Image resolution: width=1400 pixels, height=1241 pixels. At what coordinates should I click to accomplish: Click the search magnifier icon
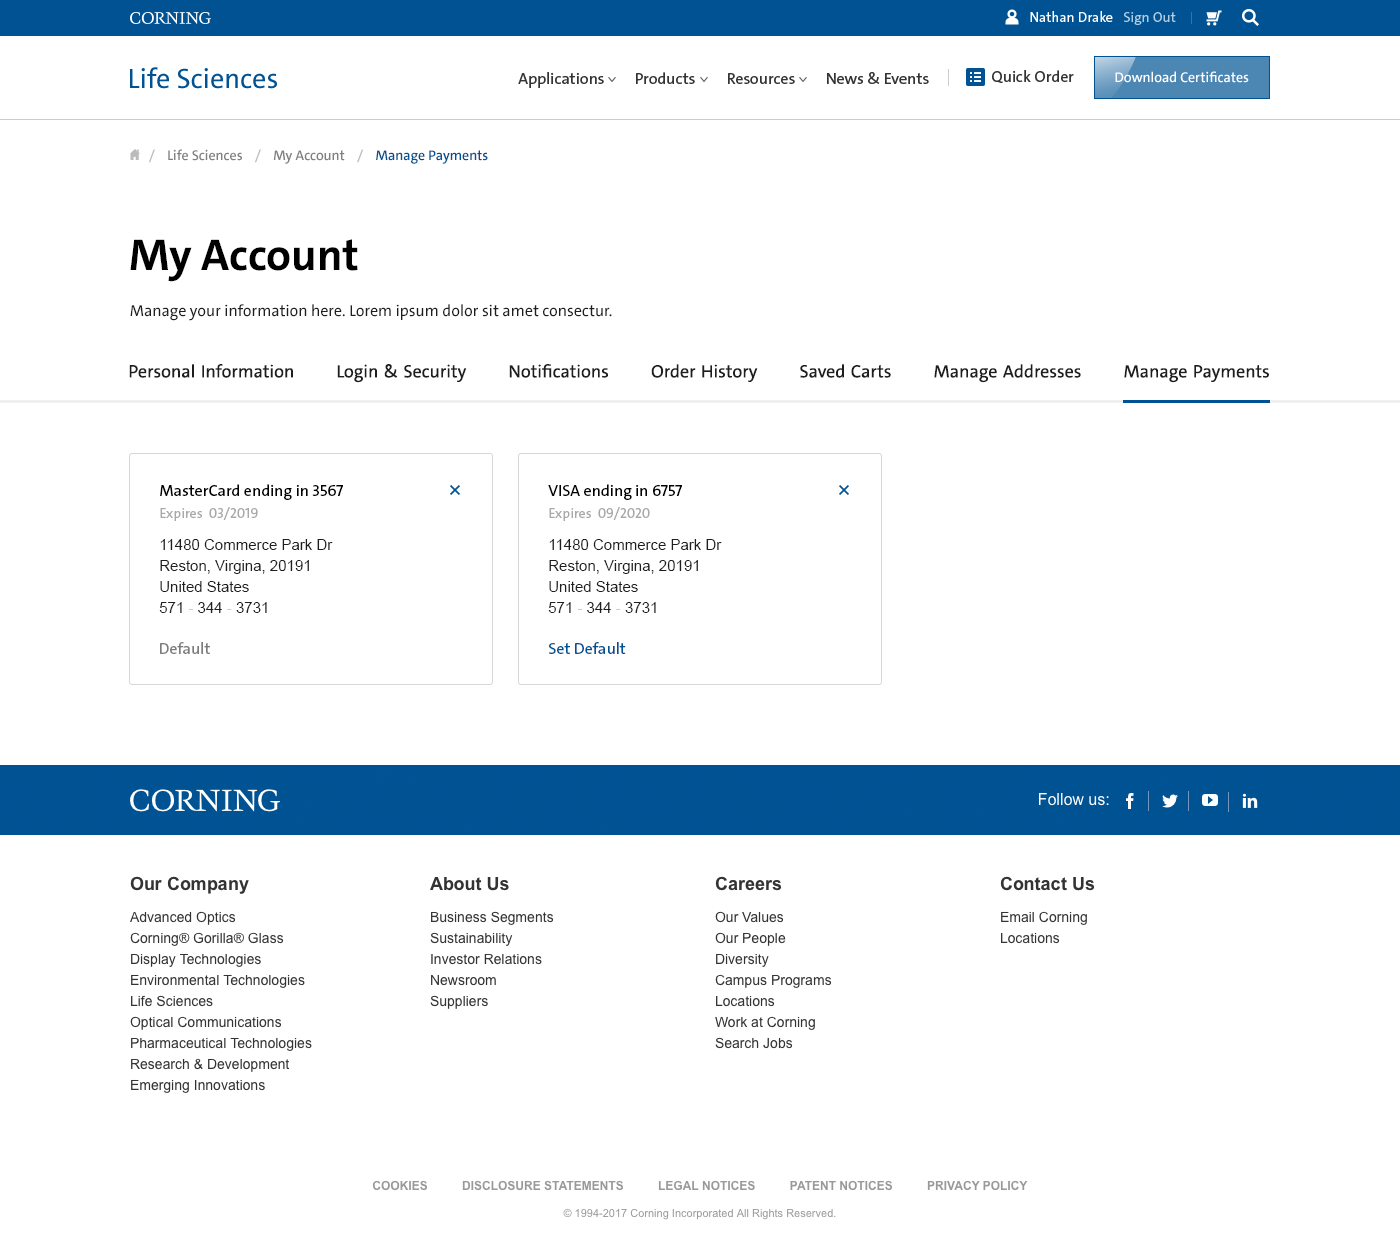coord(1250,17)
